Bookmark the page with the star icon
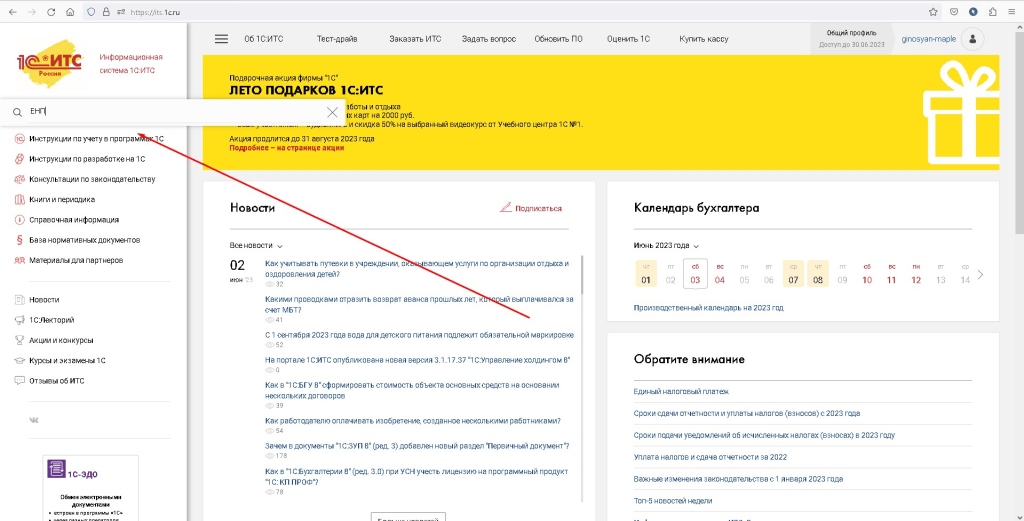 (x=933, y=12)
